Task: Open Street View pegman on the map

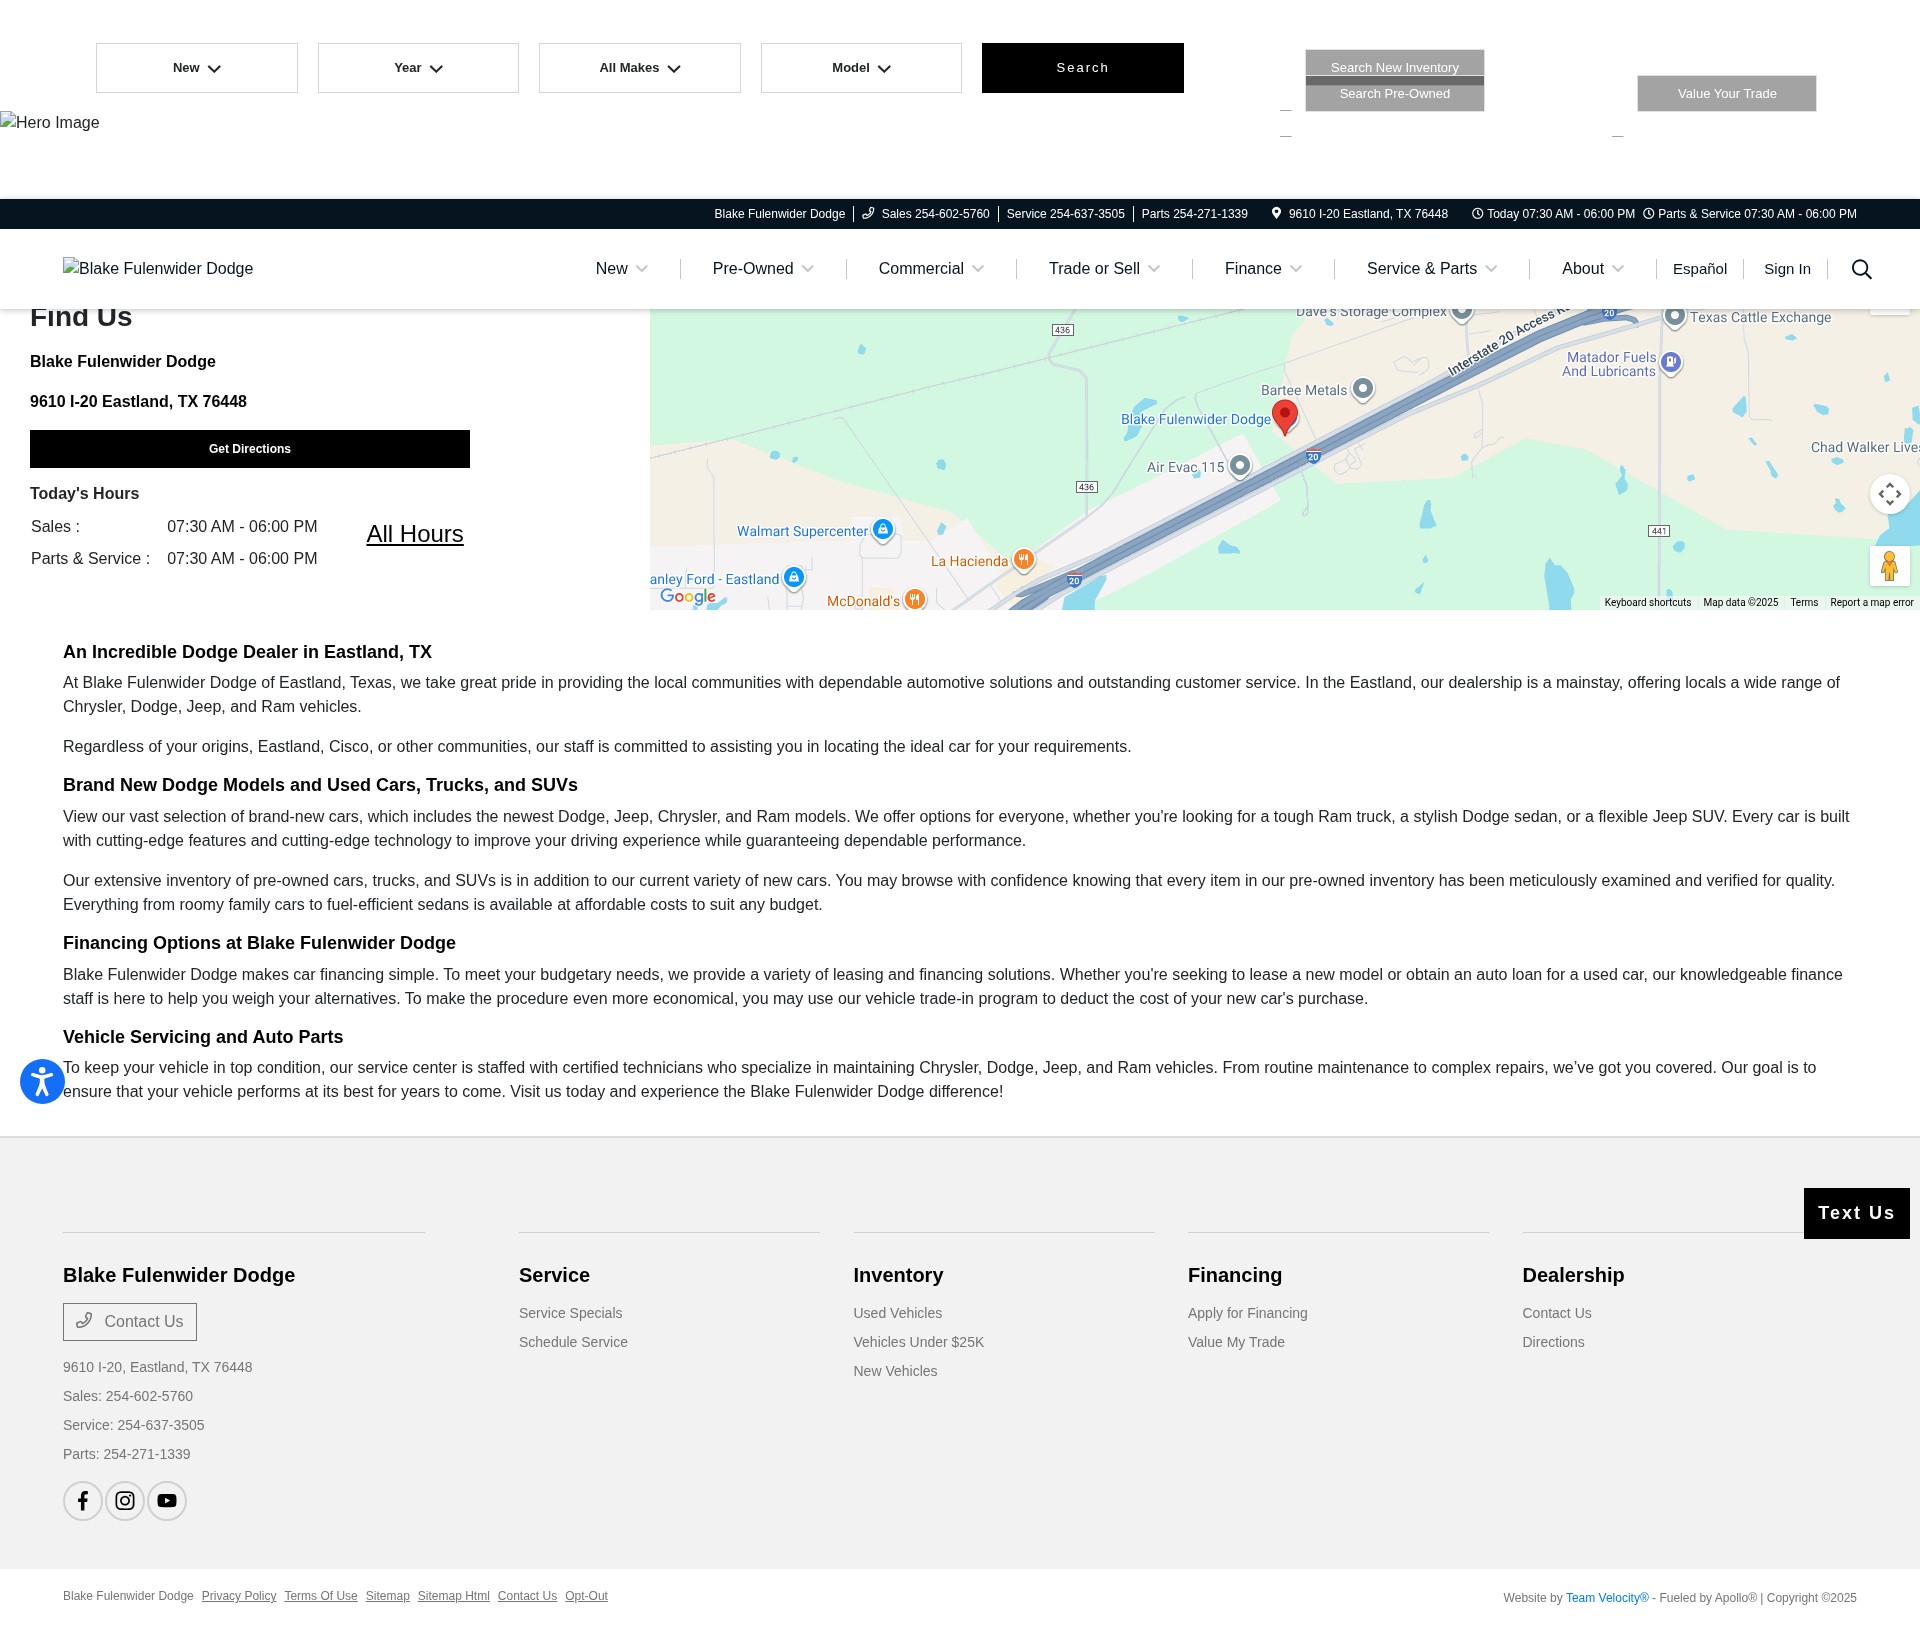Action: pos(1889,566)
